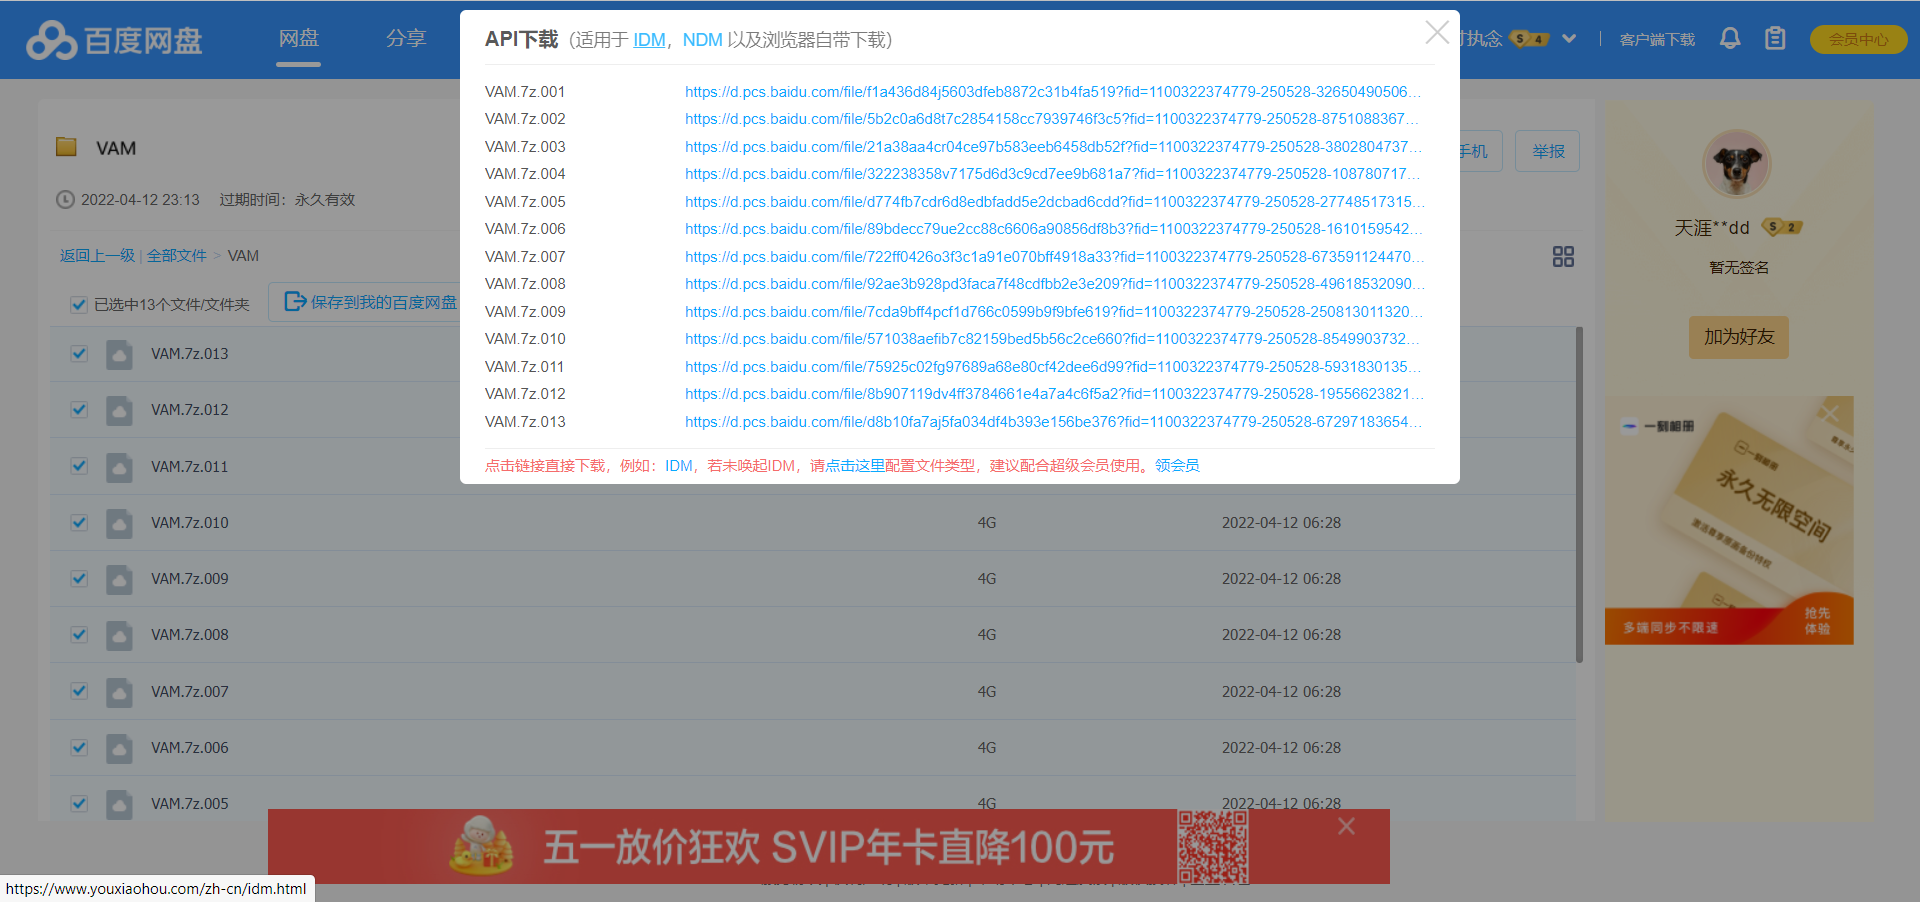The width and height of the screenshot is (1920, 902).
Task: Close the side advertisement card
Action: [1830, 413]
